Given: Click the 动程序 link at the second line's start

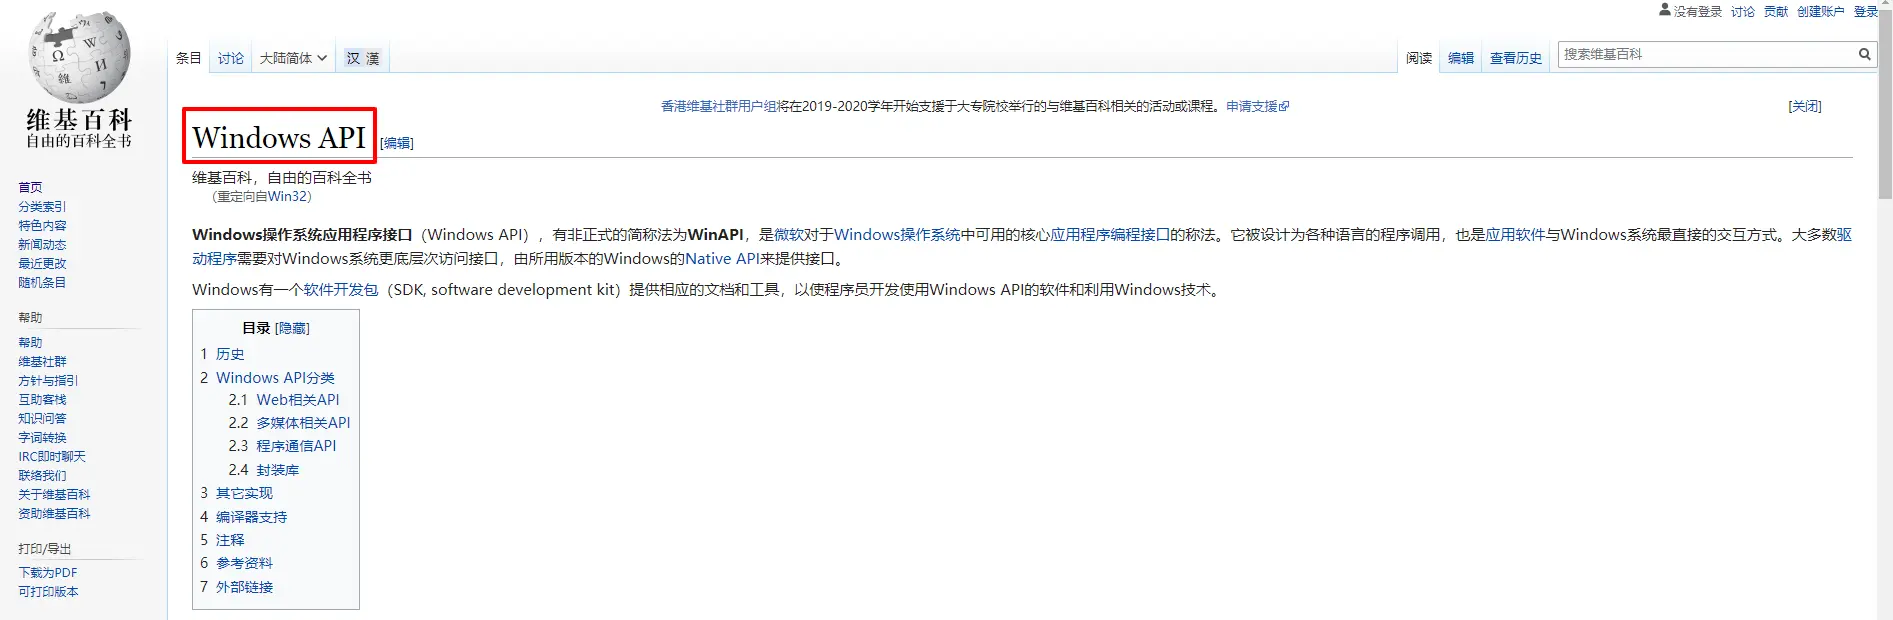Looking at the screenshot, I should pos(214,259).
